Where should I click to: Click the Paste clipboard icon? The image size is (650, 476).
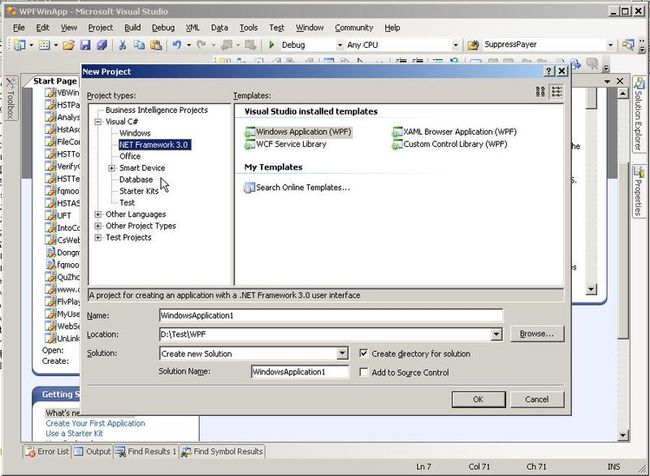tap(156, 45)
